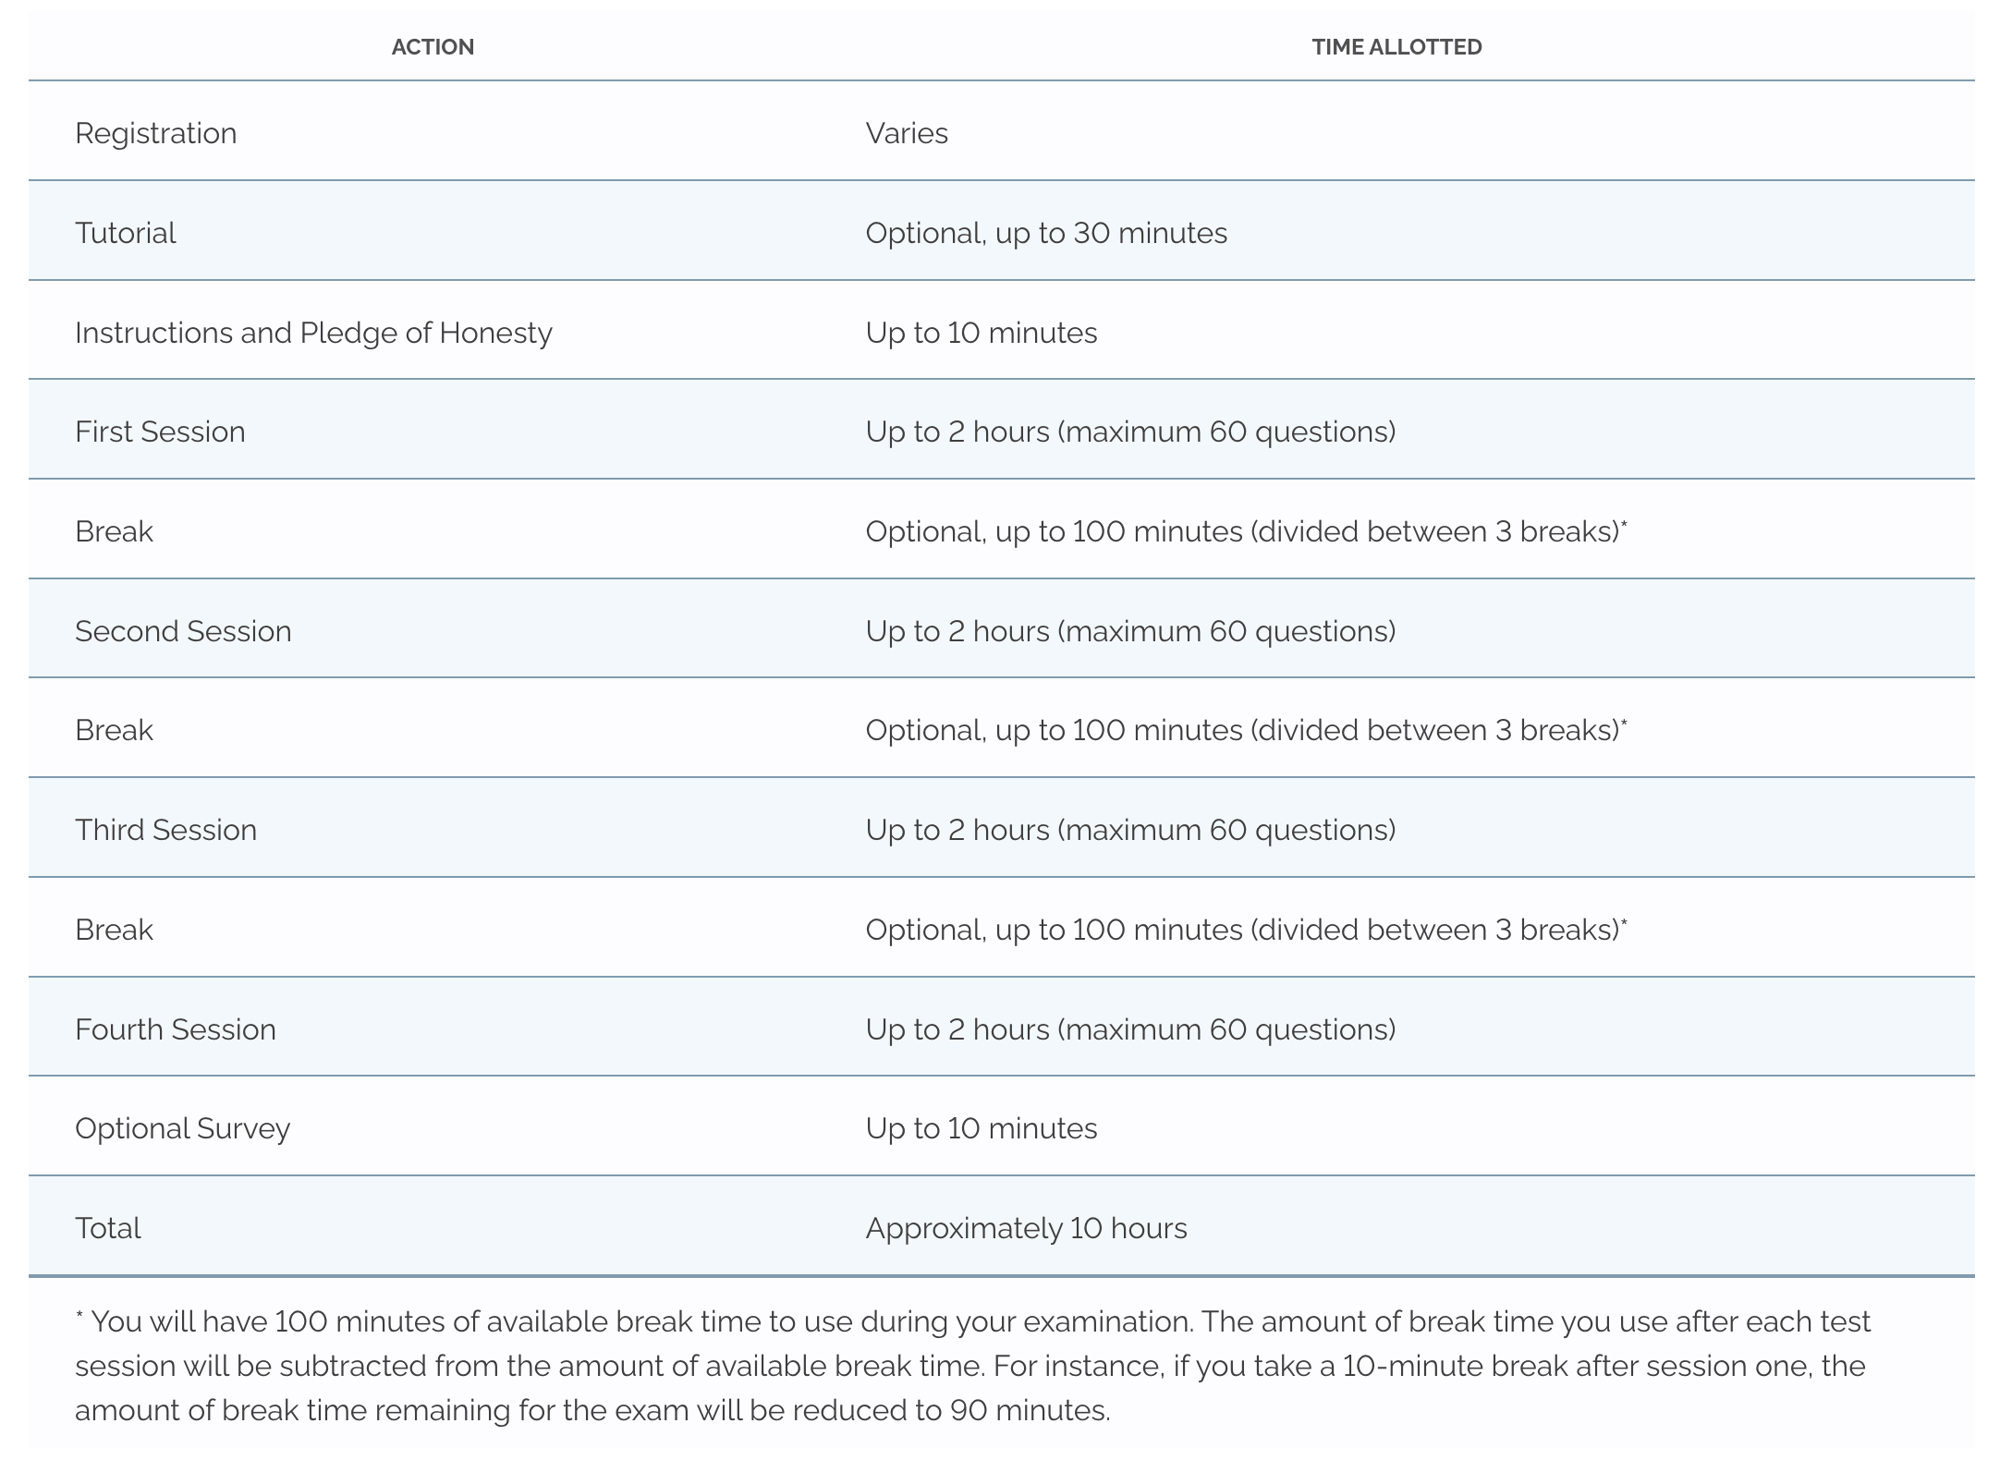Screen dimensions: 2000x1460
Task: Click Break label after Second Session
Action: 114,730
